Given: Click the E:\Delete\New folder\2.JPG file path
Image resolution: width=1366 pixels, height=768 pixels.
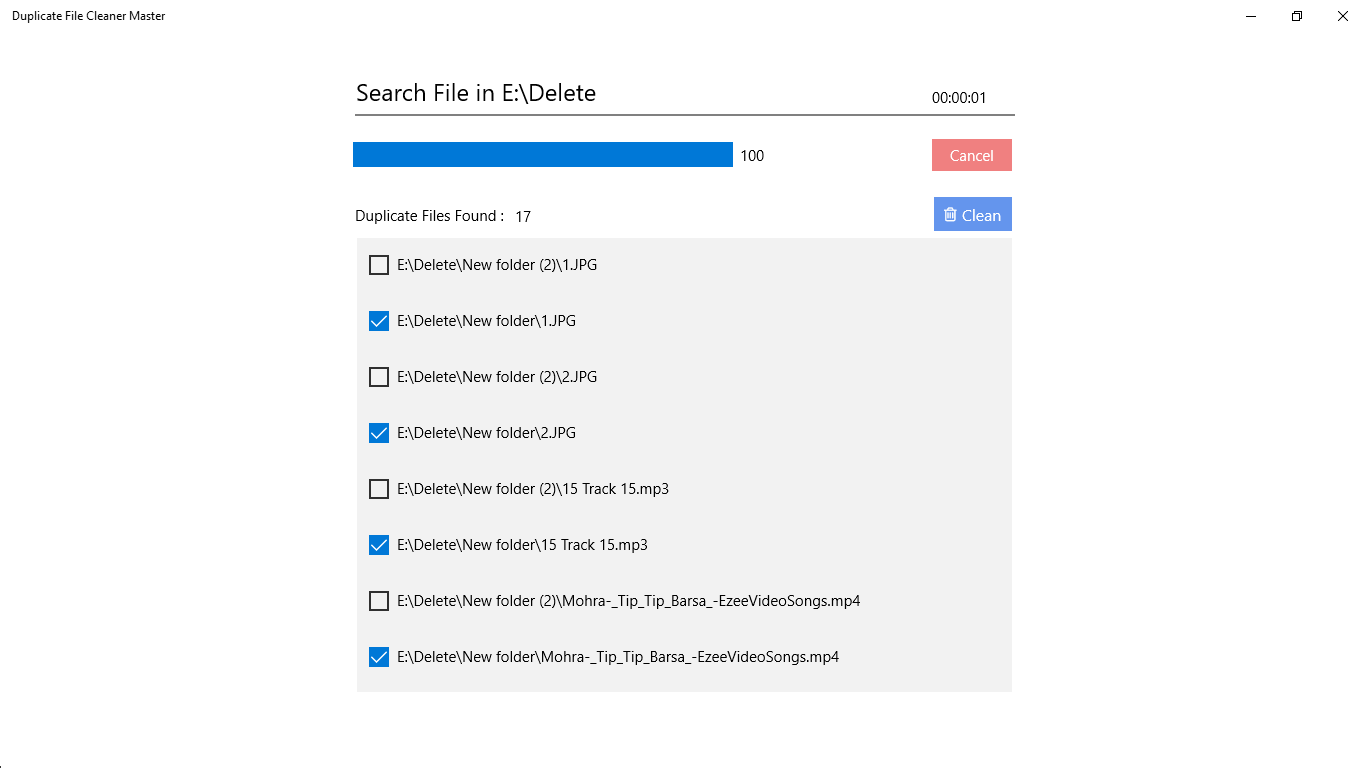Looking at the screenshot, I should [486, 433].
